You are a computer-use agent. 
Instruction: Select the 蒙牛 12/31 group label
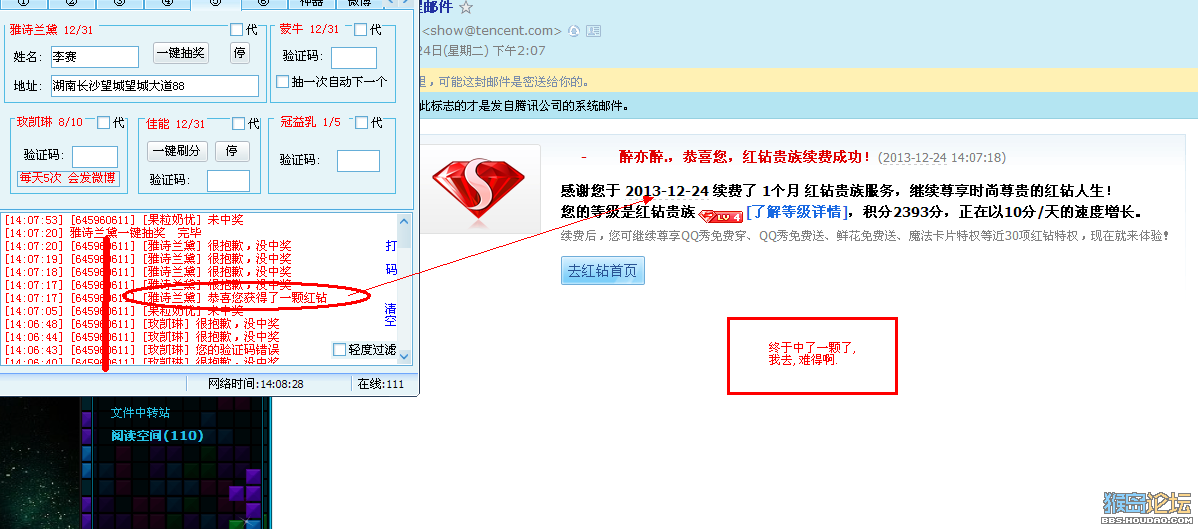309,29
